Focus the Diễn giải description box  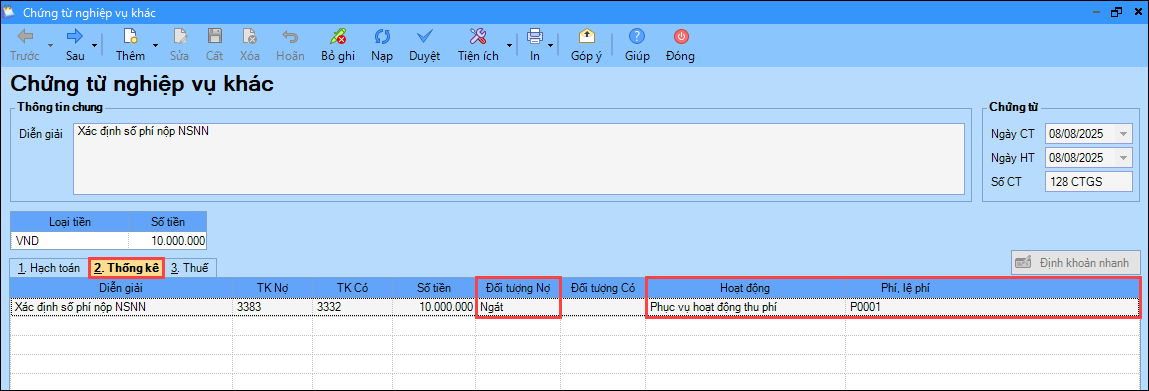[x=518, y=160]
